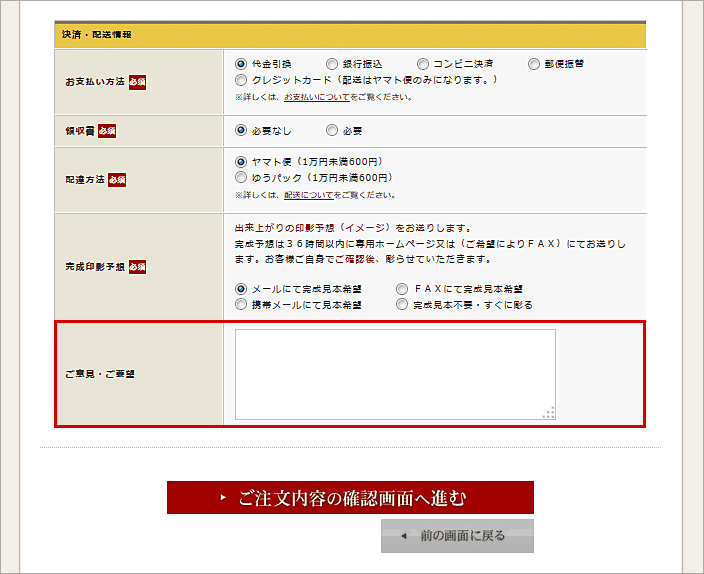Open the お支払いについて link
Image resolution: width=704 pixels, height=574 pixels.
[316, 97]
